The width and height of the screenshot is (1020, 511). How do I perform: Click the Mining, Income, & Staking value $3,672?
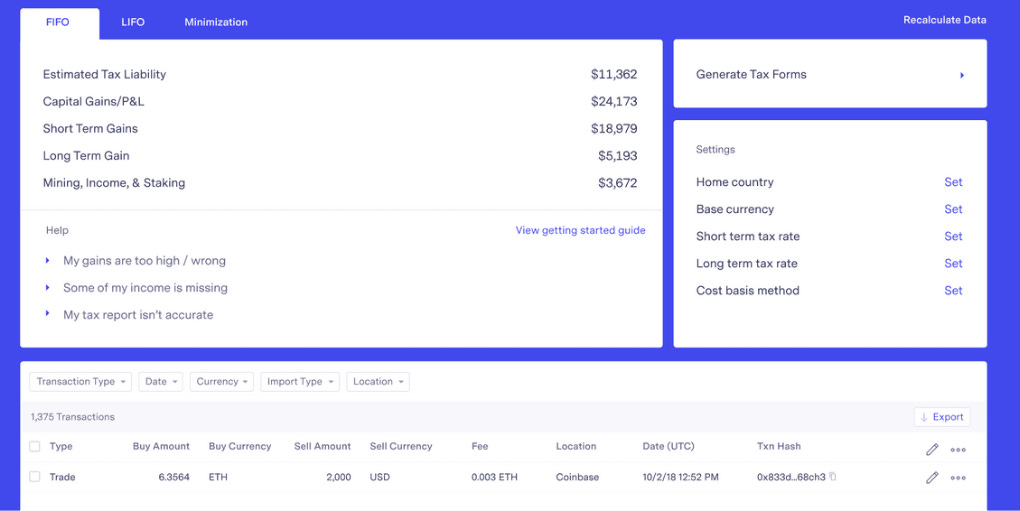tap(618, 183)
